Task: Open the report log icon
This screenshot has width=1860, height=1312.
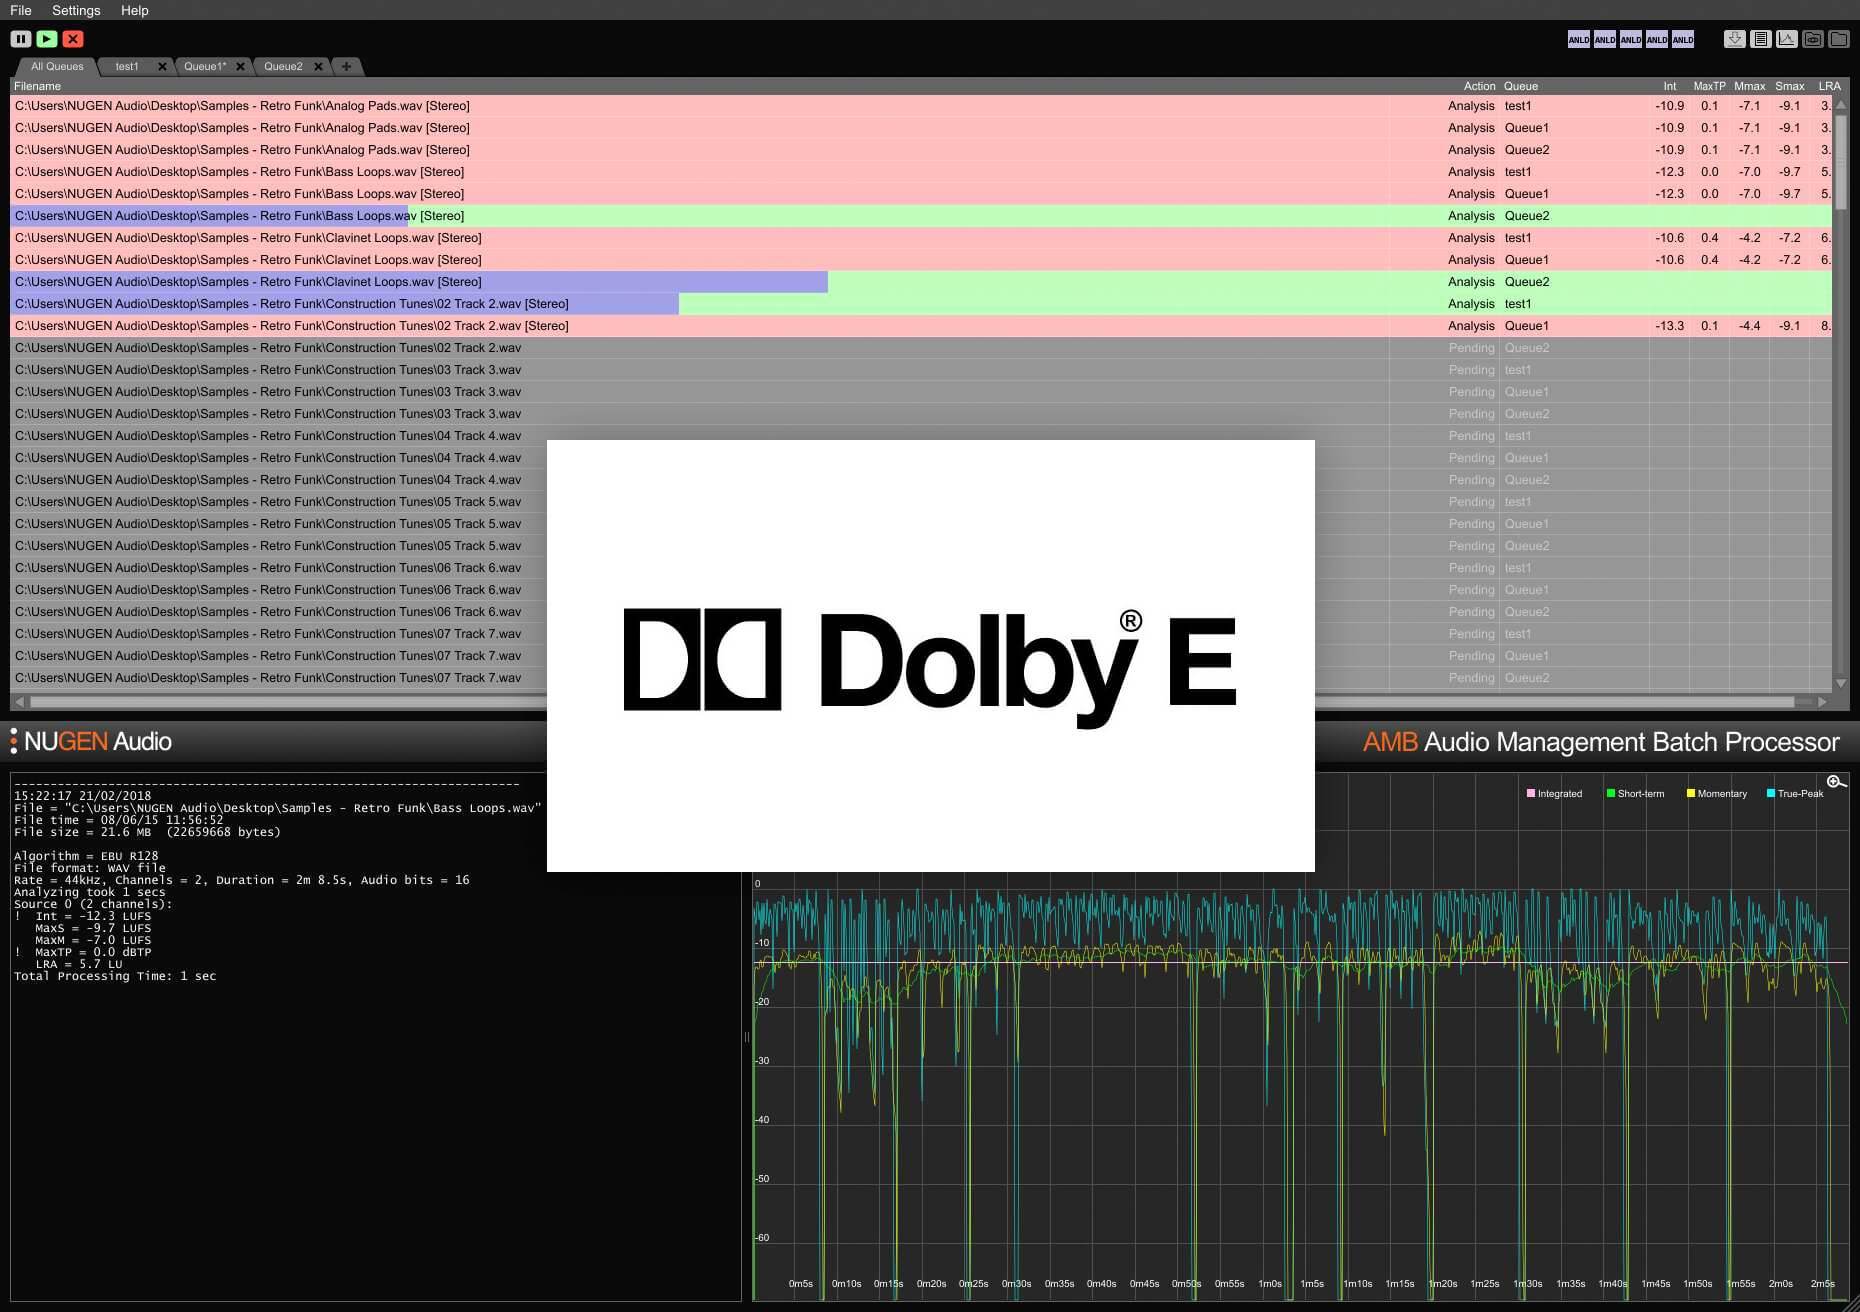Action: click(x=1761, y=38)
